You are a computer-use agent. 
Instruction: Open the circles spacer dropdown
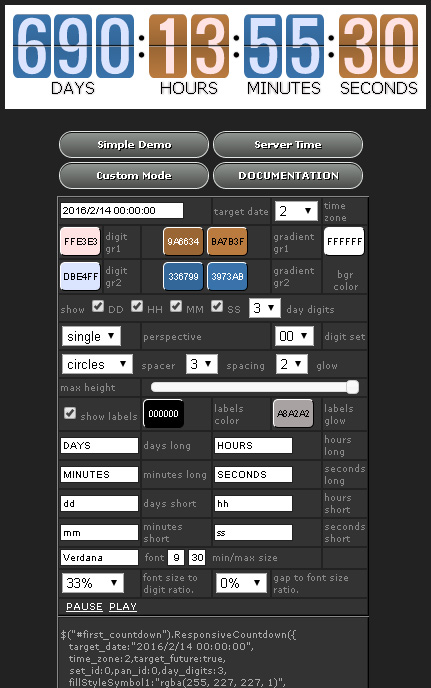coord(97,364)
